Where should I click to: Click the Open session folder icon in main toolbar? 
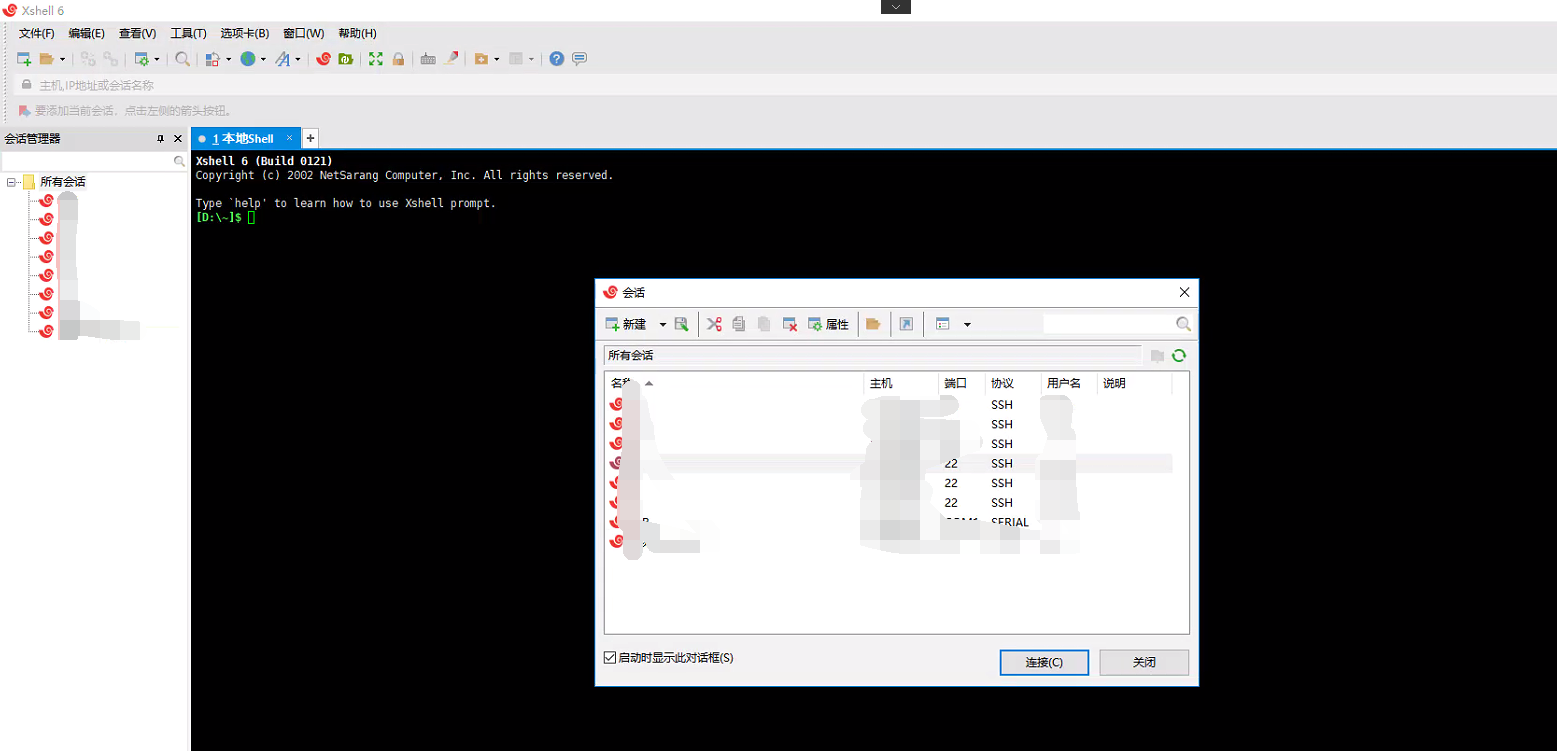pos(47,59)
